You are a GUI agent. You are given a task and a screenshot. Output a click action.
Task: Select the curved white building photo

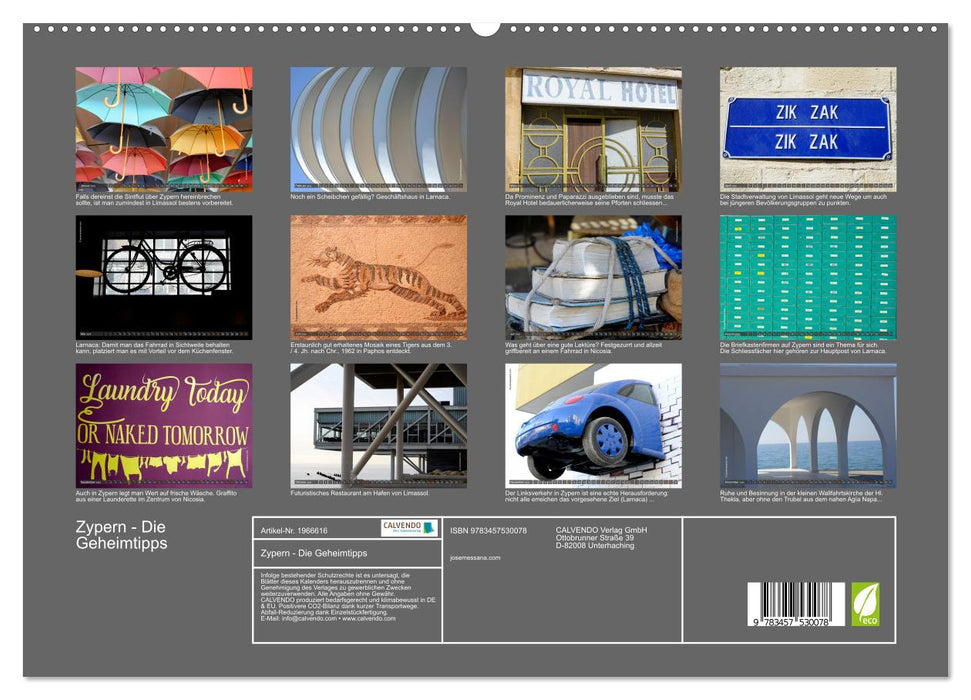coord(378,129)
